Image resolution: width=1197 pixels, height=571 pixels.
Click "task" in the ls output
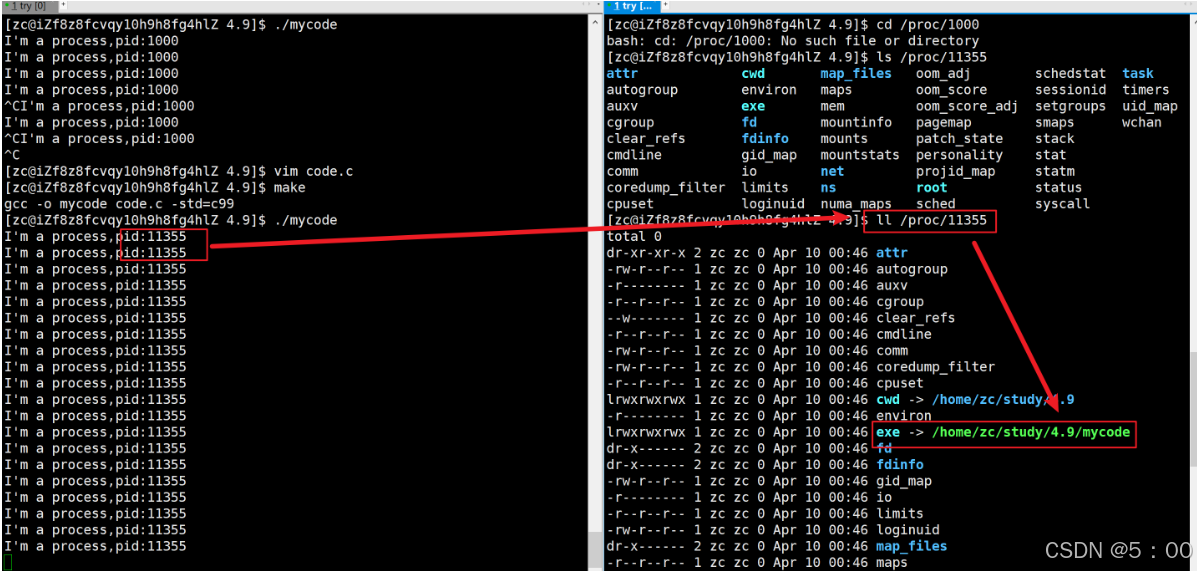[1137, 74]
